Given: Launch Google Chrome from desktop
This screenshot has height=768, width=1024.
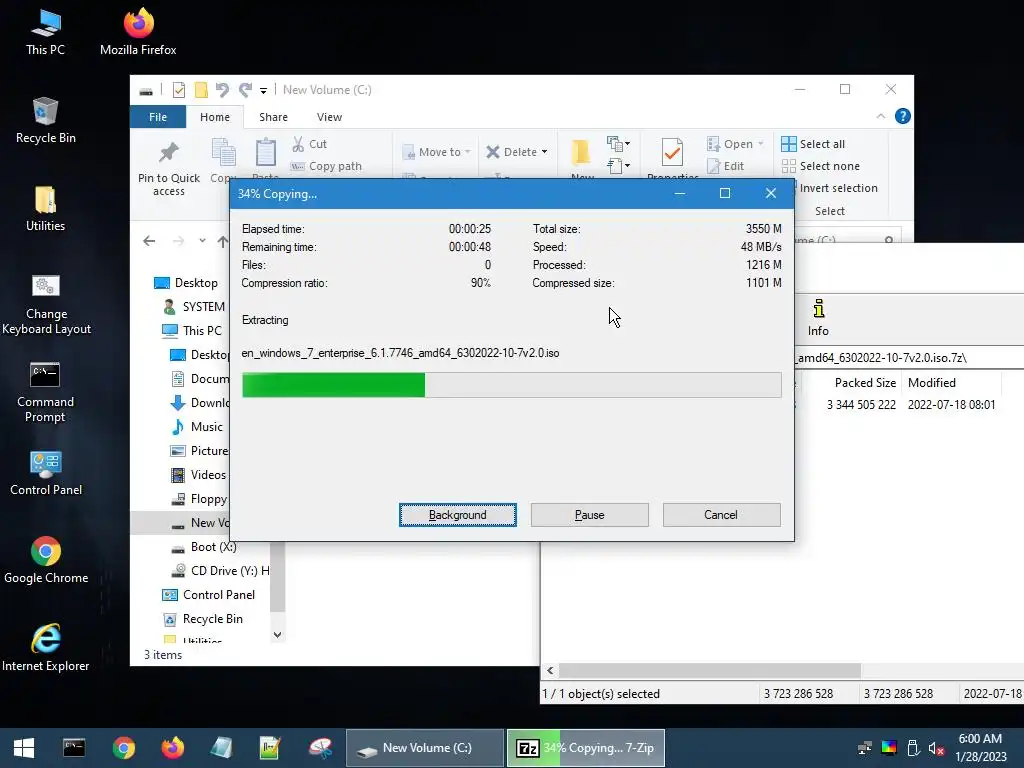Looking at the screenshot, I should tap(46, 560).
